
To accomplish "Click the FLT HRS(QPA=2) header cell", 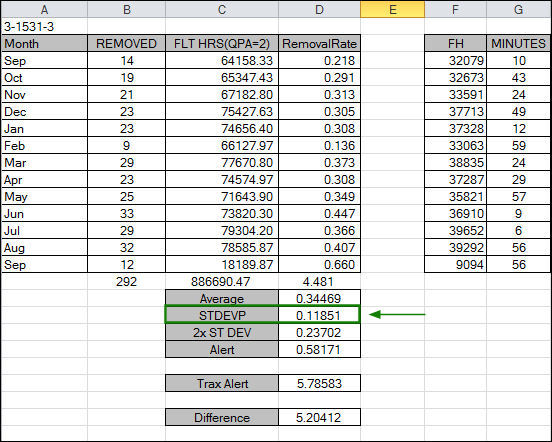I will [222, 43].
